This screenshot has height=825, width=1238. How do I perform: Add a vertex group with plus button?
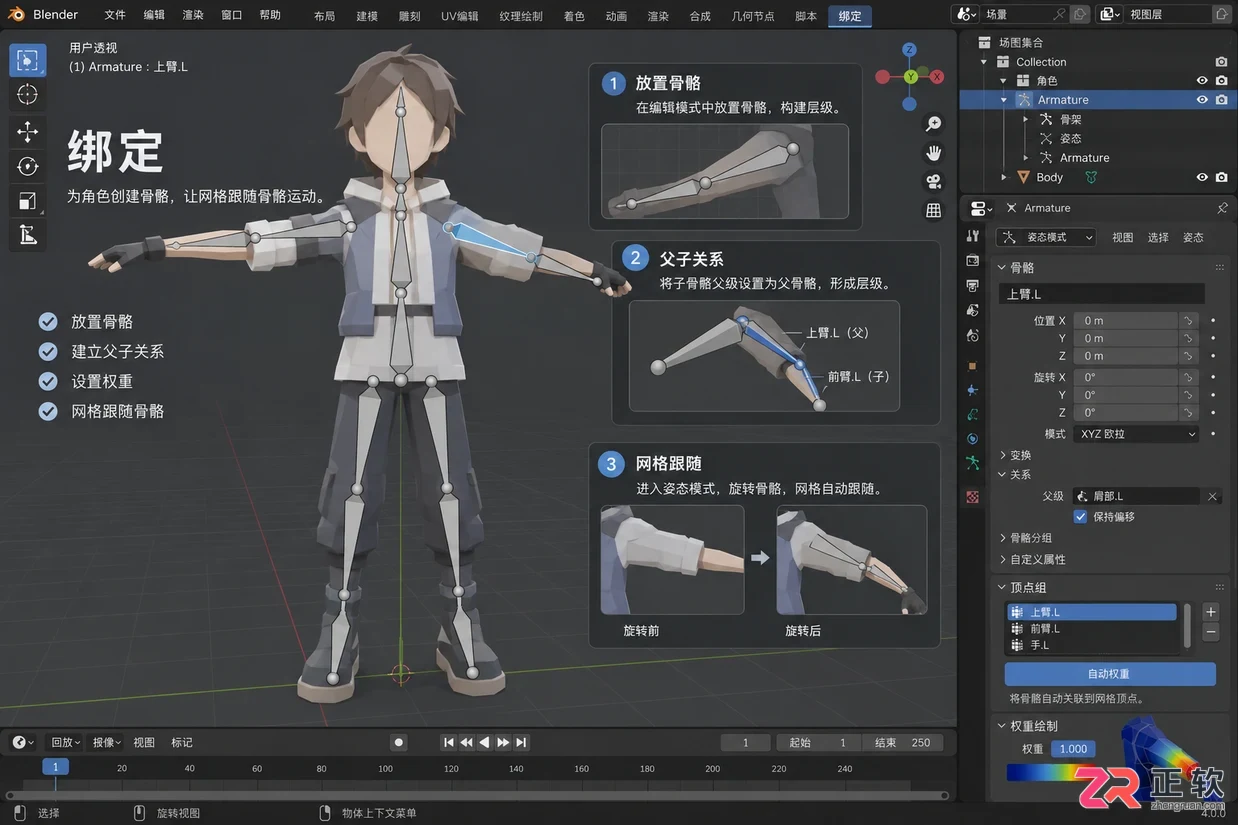(x=1211, y=612)
